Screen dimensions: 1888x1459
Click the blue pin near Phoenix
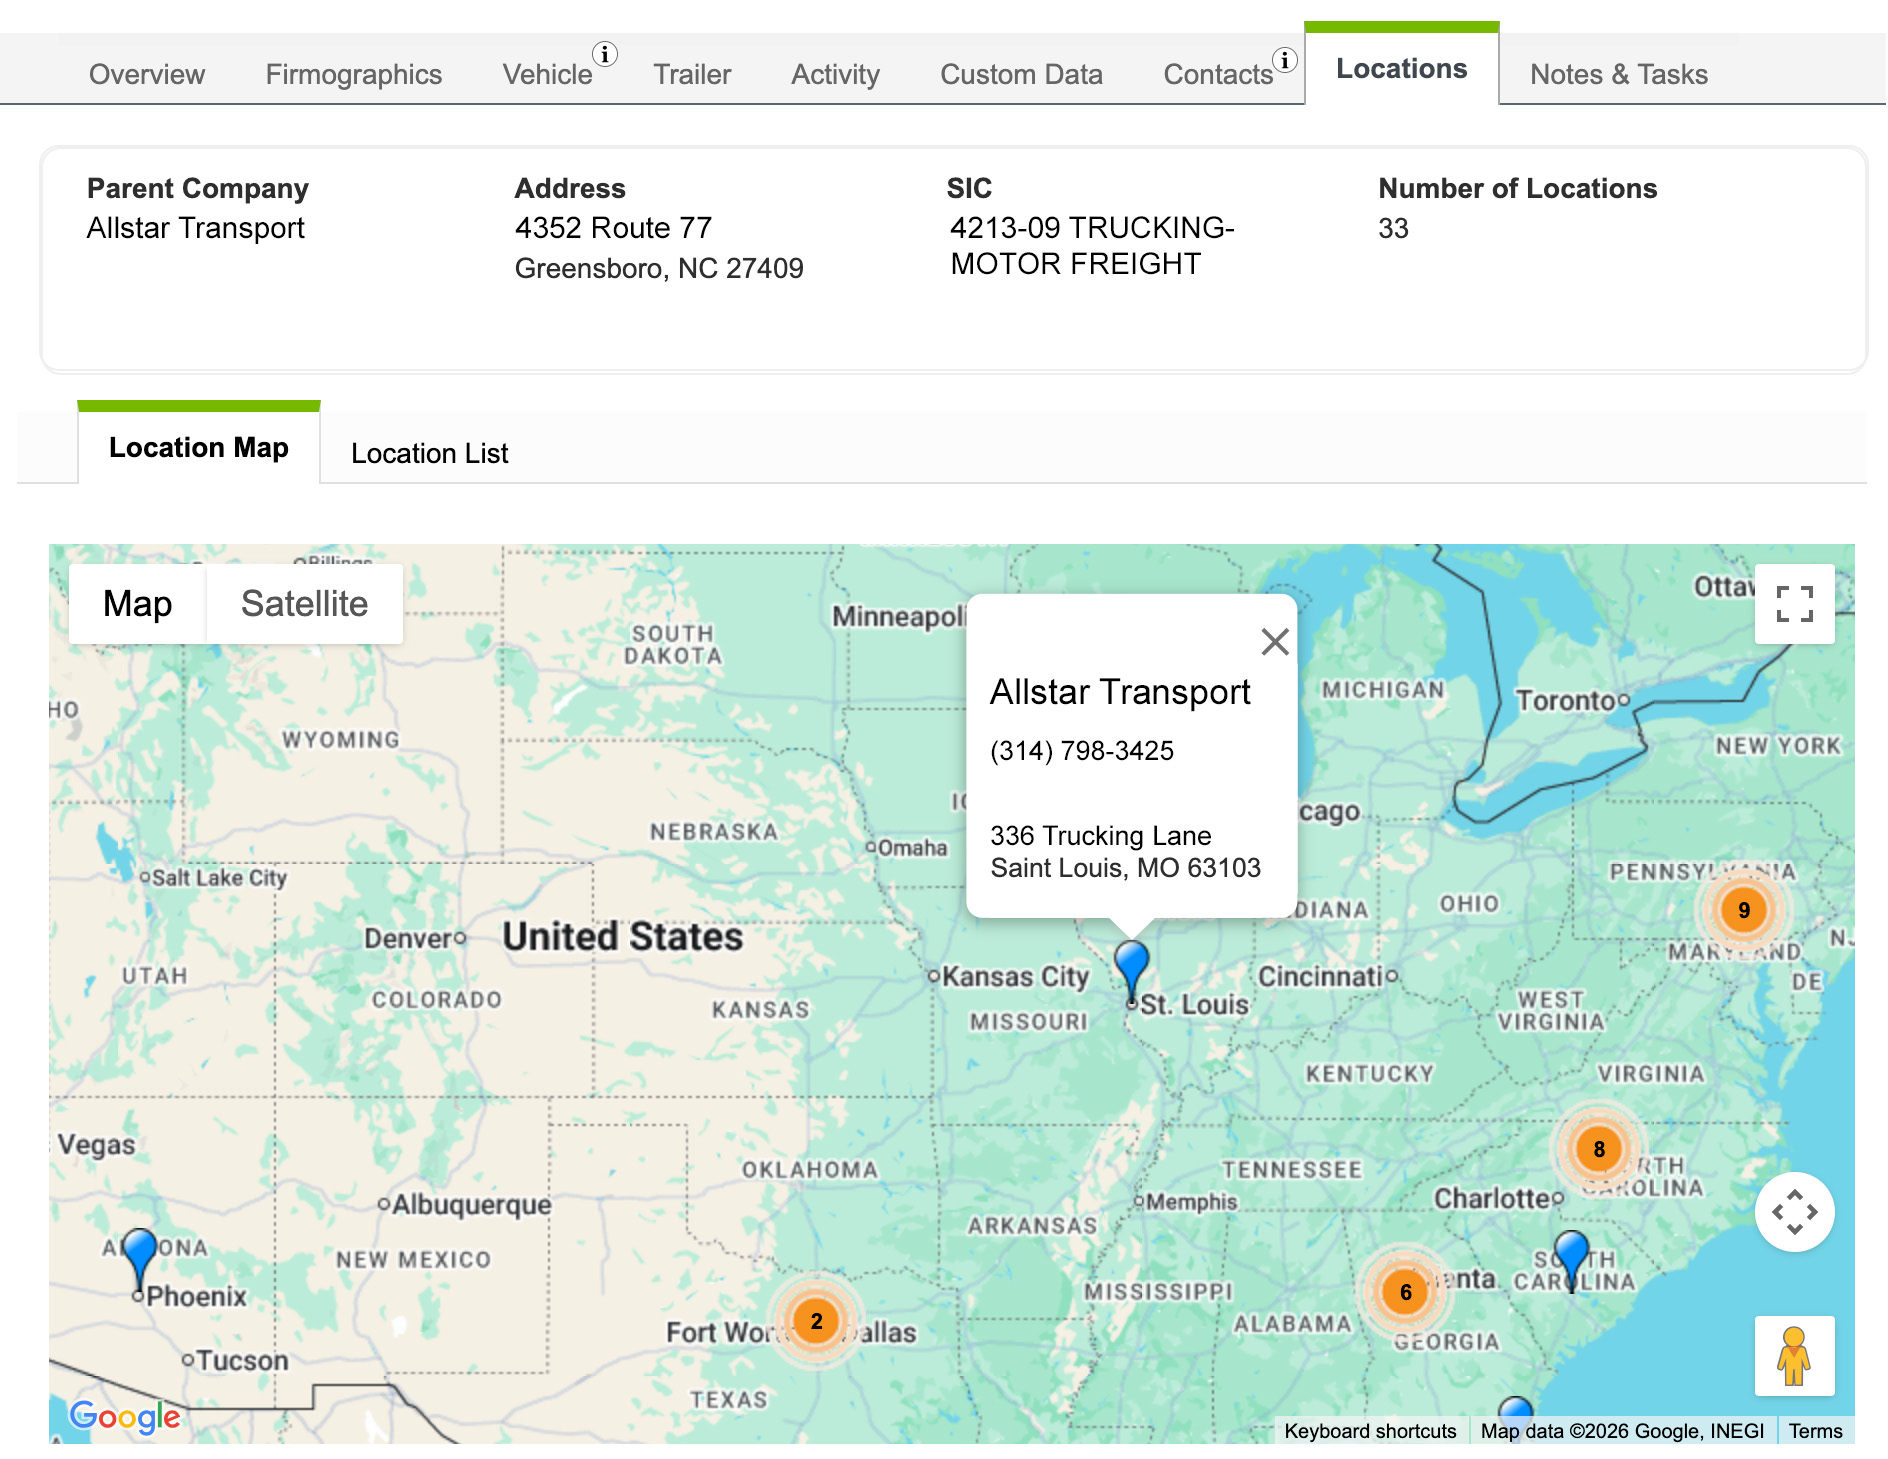pyautogui.click(x=139, y=1255)
